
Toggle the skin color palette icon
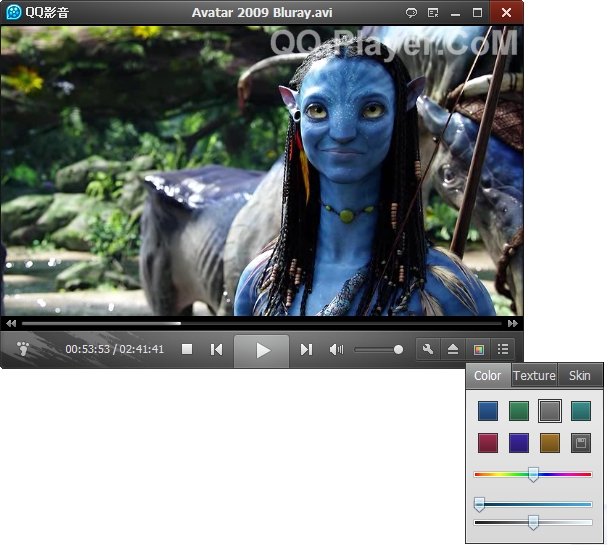coord(478,350)
